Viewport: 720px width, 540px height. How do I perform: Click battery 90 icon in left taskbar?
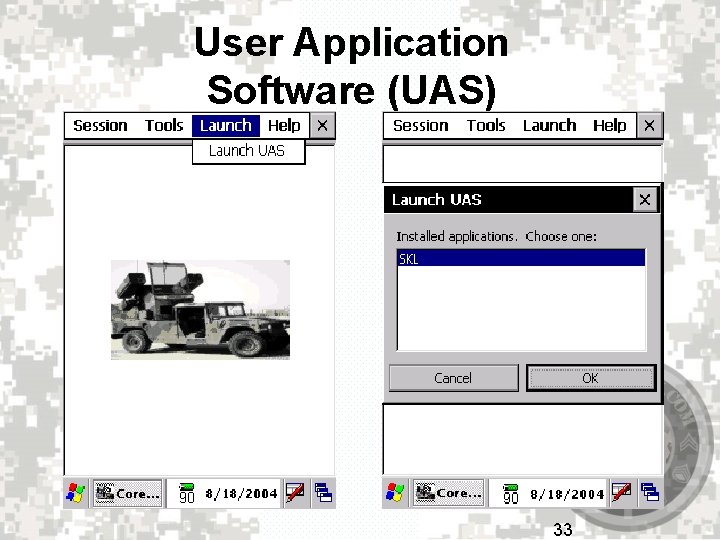click(187, 493)
